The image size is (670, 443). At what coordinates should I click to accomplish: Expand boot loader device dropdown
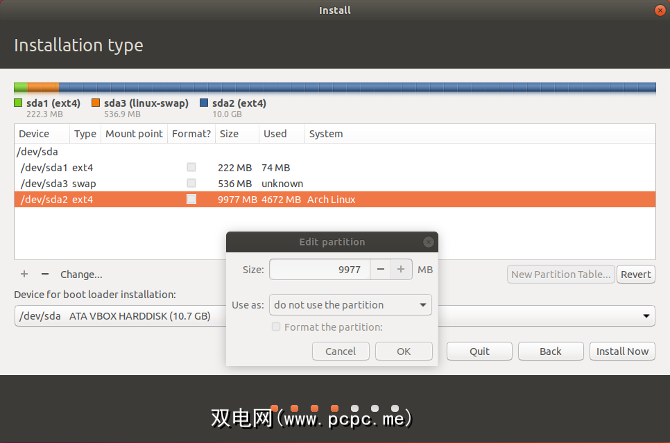click(x=647, y=317)
